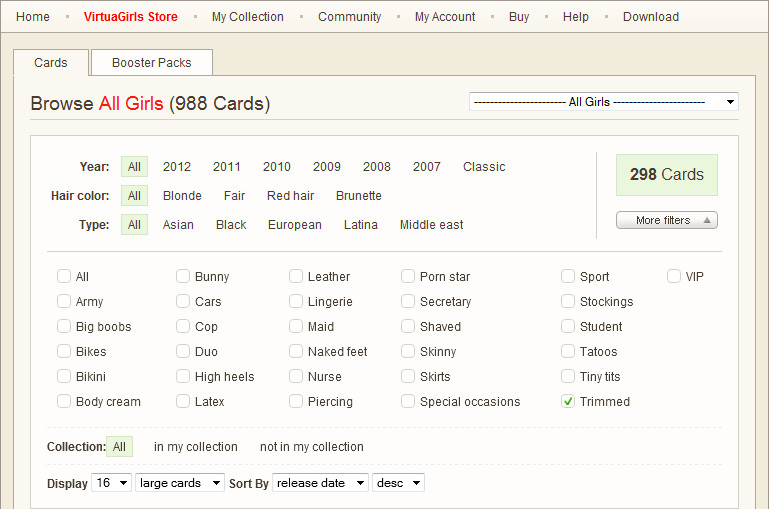Go to the Download page
The height and width of the screenshot is (509, 769).
(651, 17)
